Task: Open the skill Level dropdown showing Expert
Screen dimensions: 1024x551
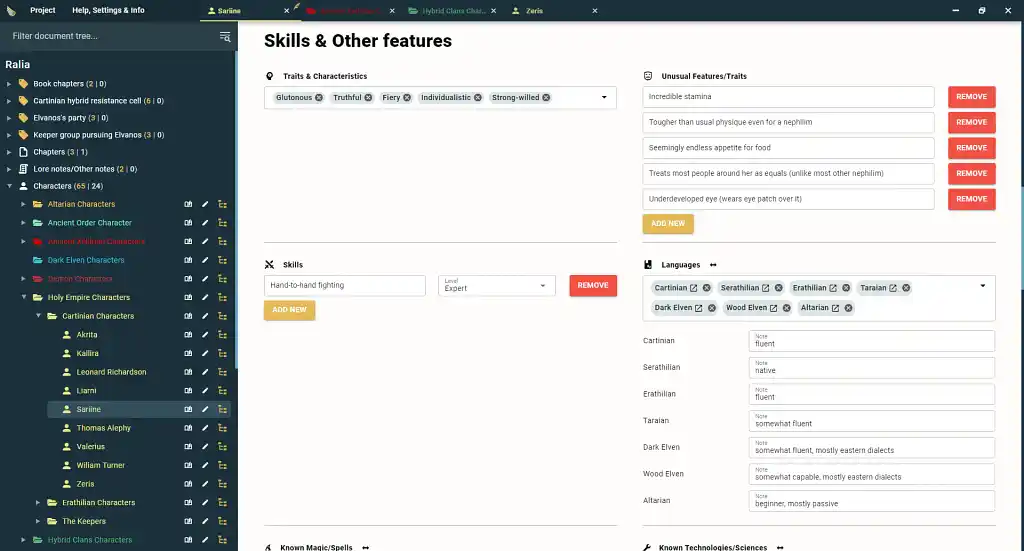Action: (496, 286)
